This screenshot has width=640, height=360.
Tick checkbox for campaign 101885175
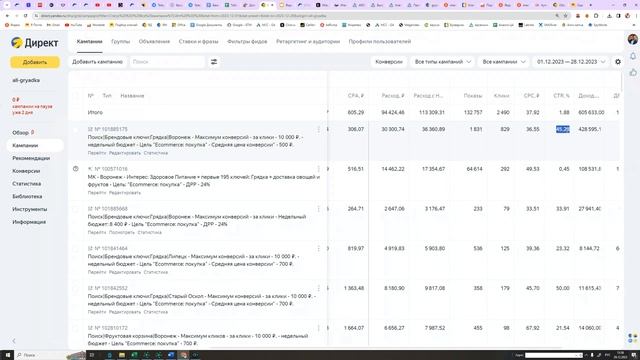pyautogui.click(x=76, y=130)
